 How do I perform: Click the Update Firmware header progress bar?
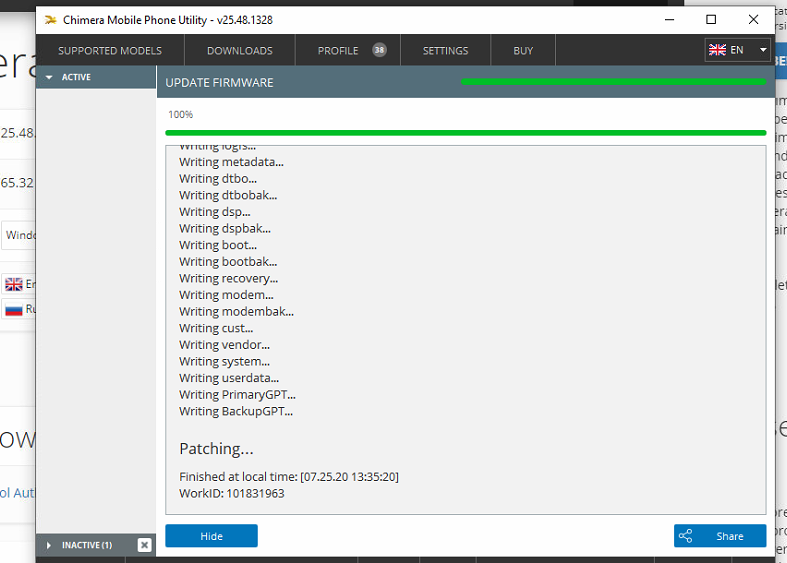coord(613,82)
